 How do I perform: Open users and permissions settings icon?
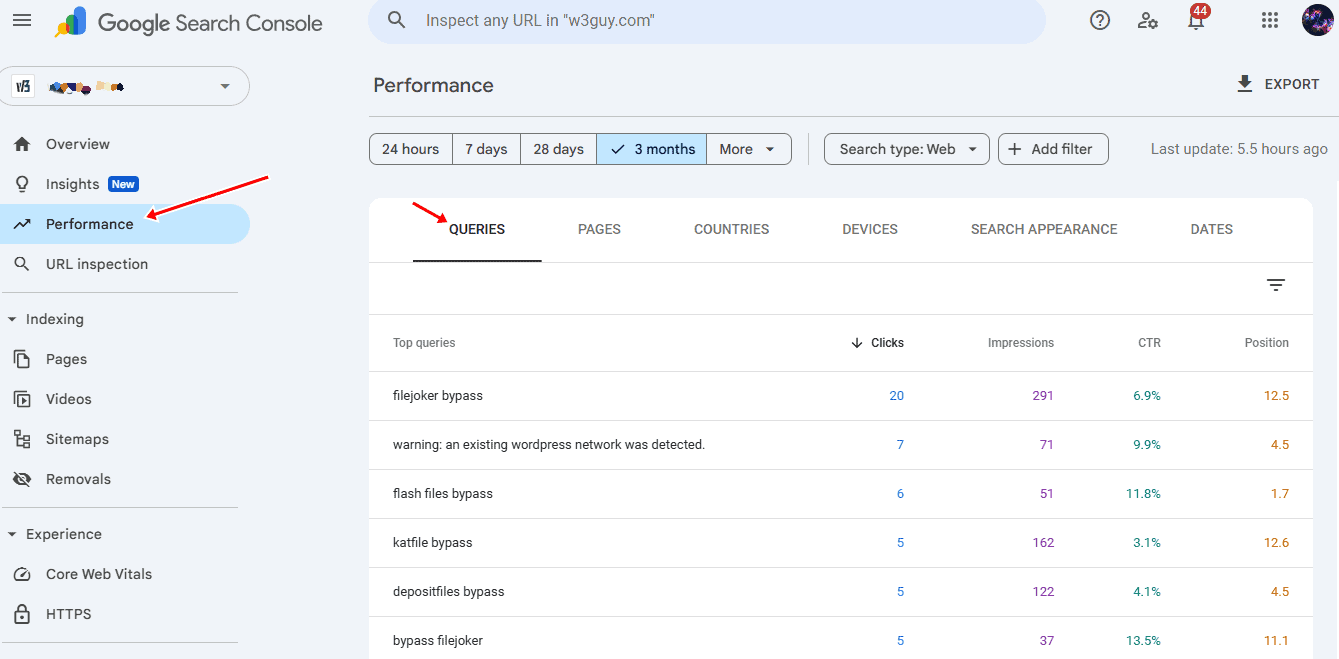coord(1148,21)
